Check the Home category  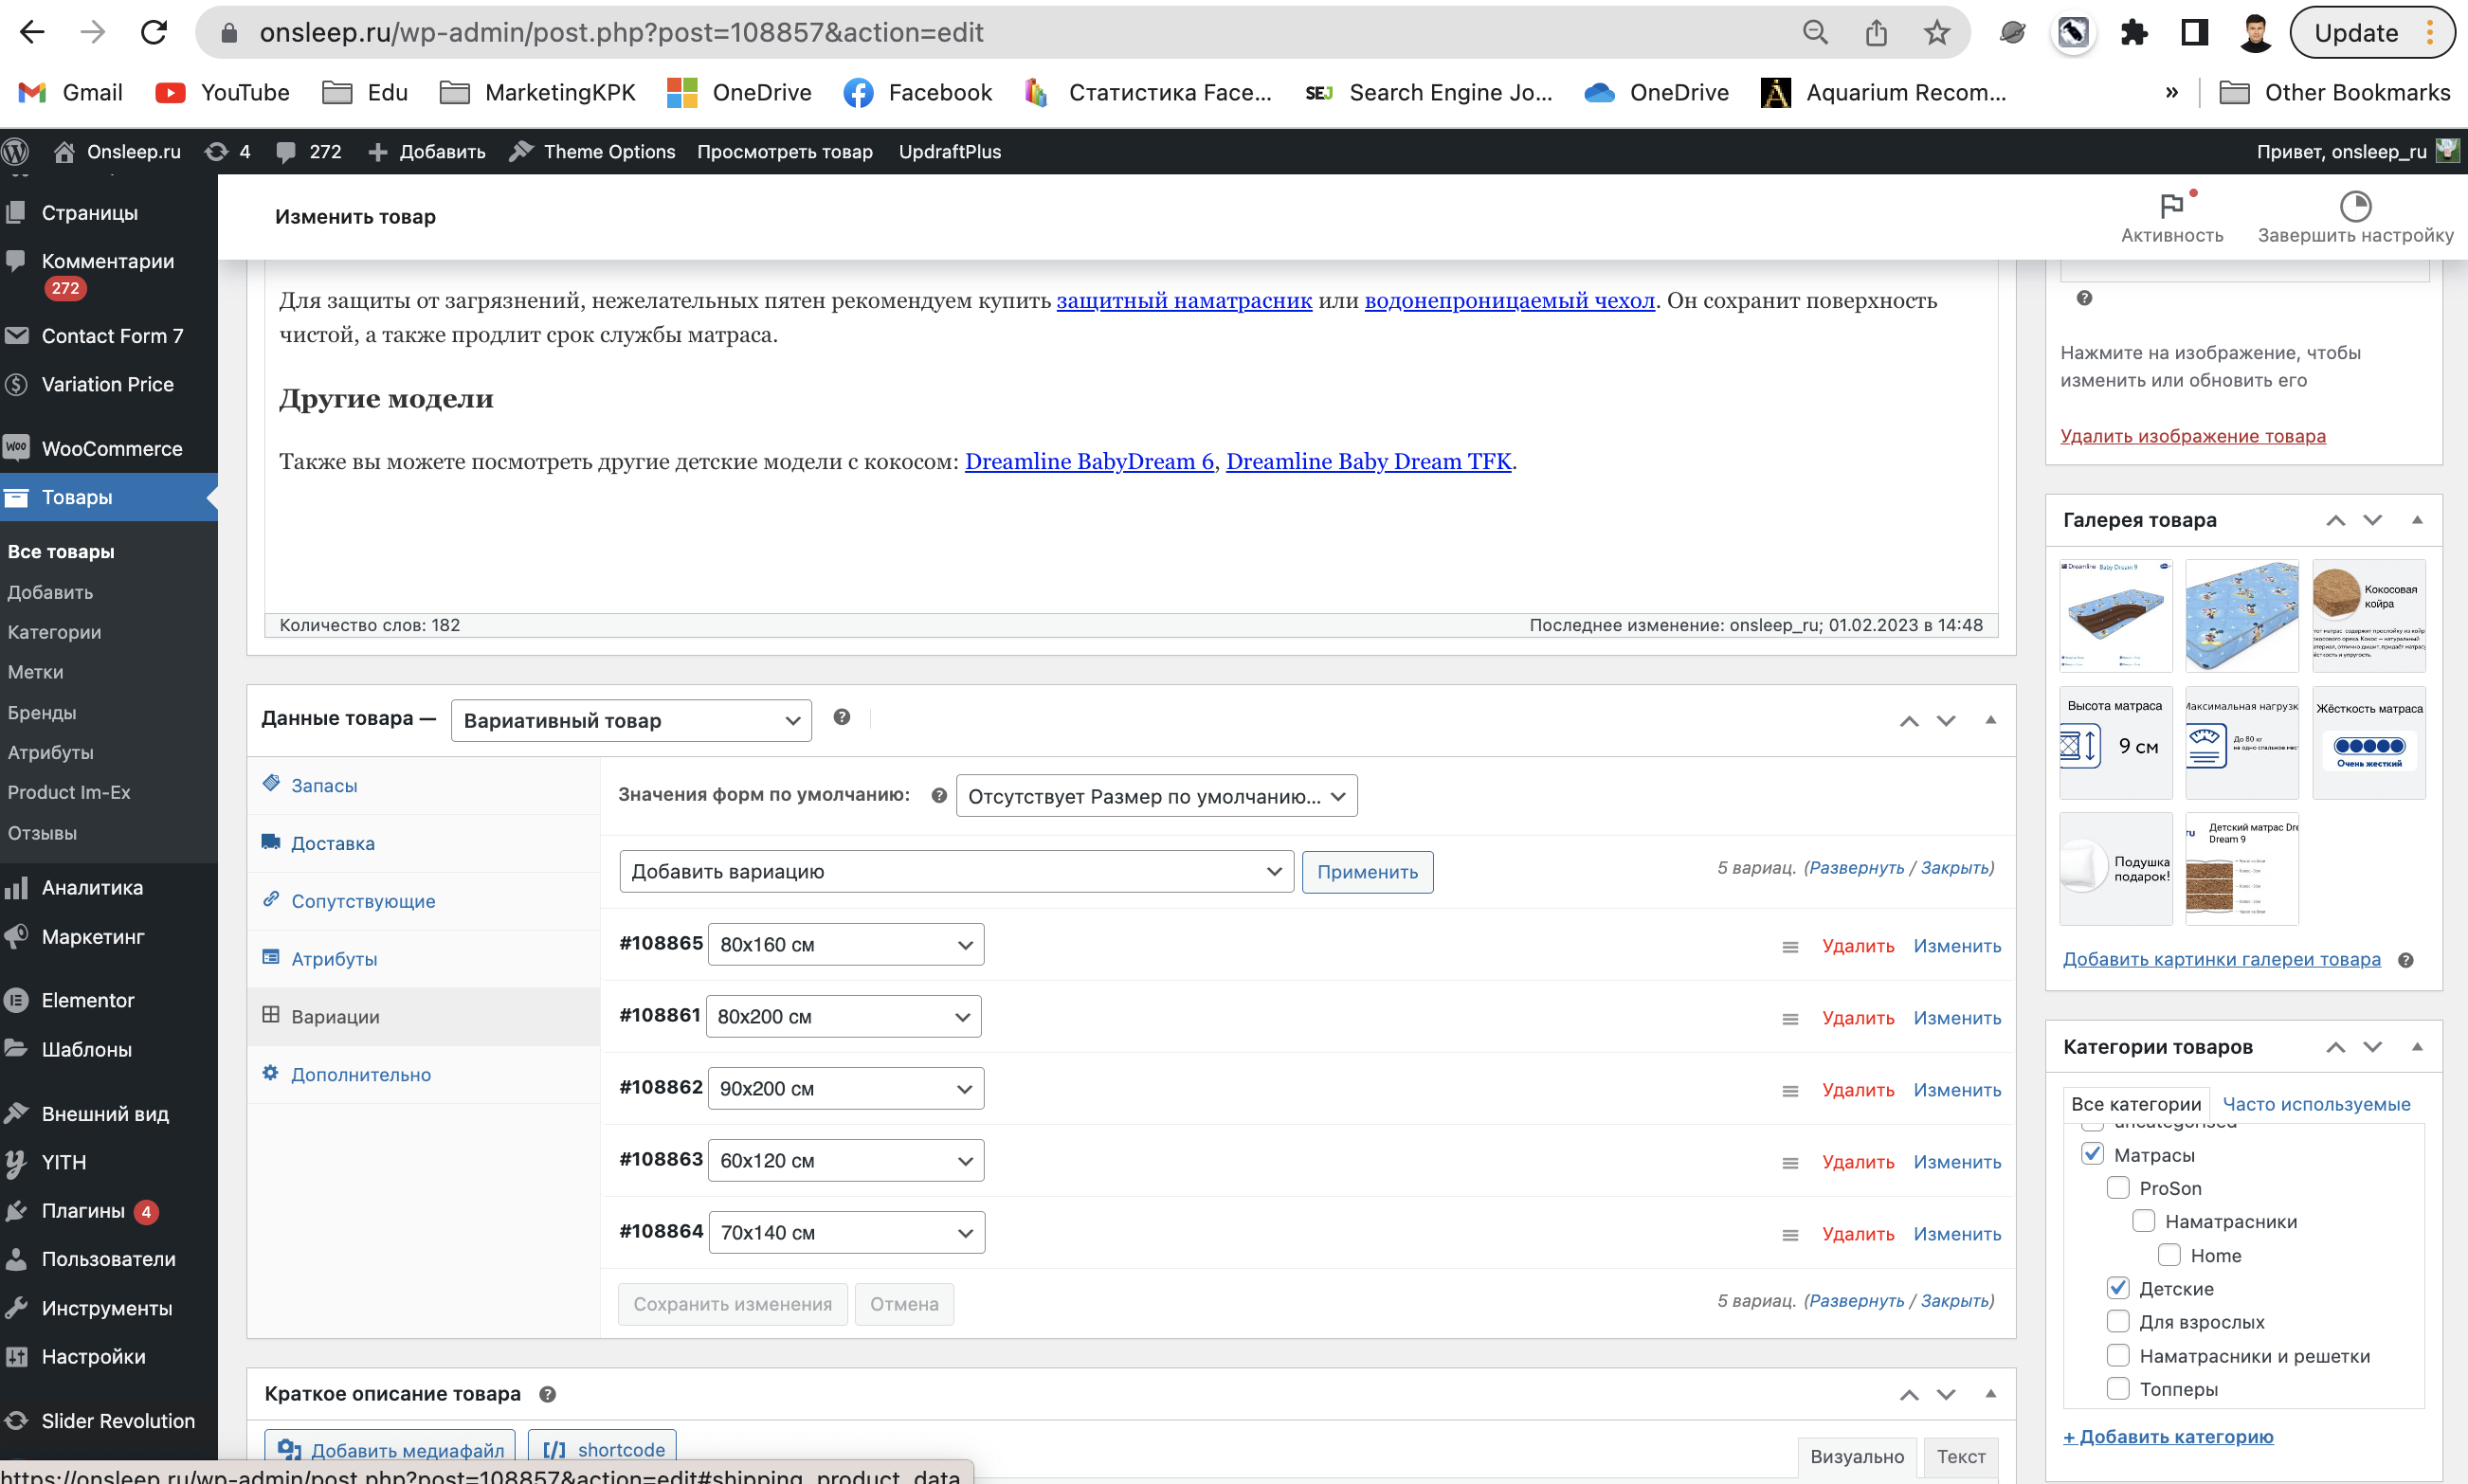pyautogui.click(x=2169, y=1254)
